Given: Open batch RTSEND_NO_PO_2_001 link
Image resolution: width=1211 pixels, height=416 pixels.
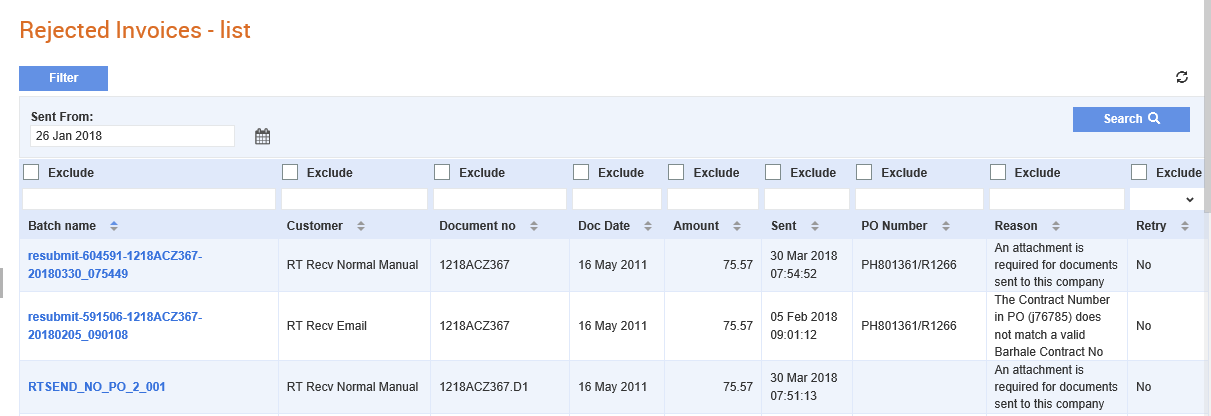Looking at the screenshot, I should click(97, 386).
